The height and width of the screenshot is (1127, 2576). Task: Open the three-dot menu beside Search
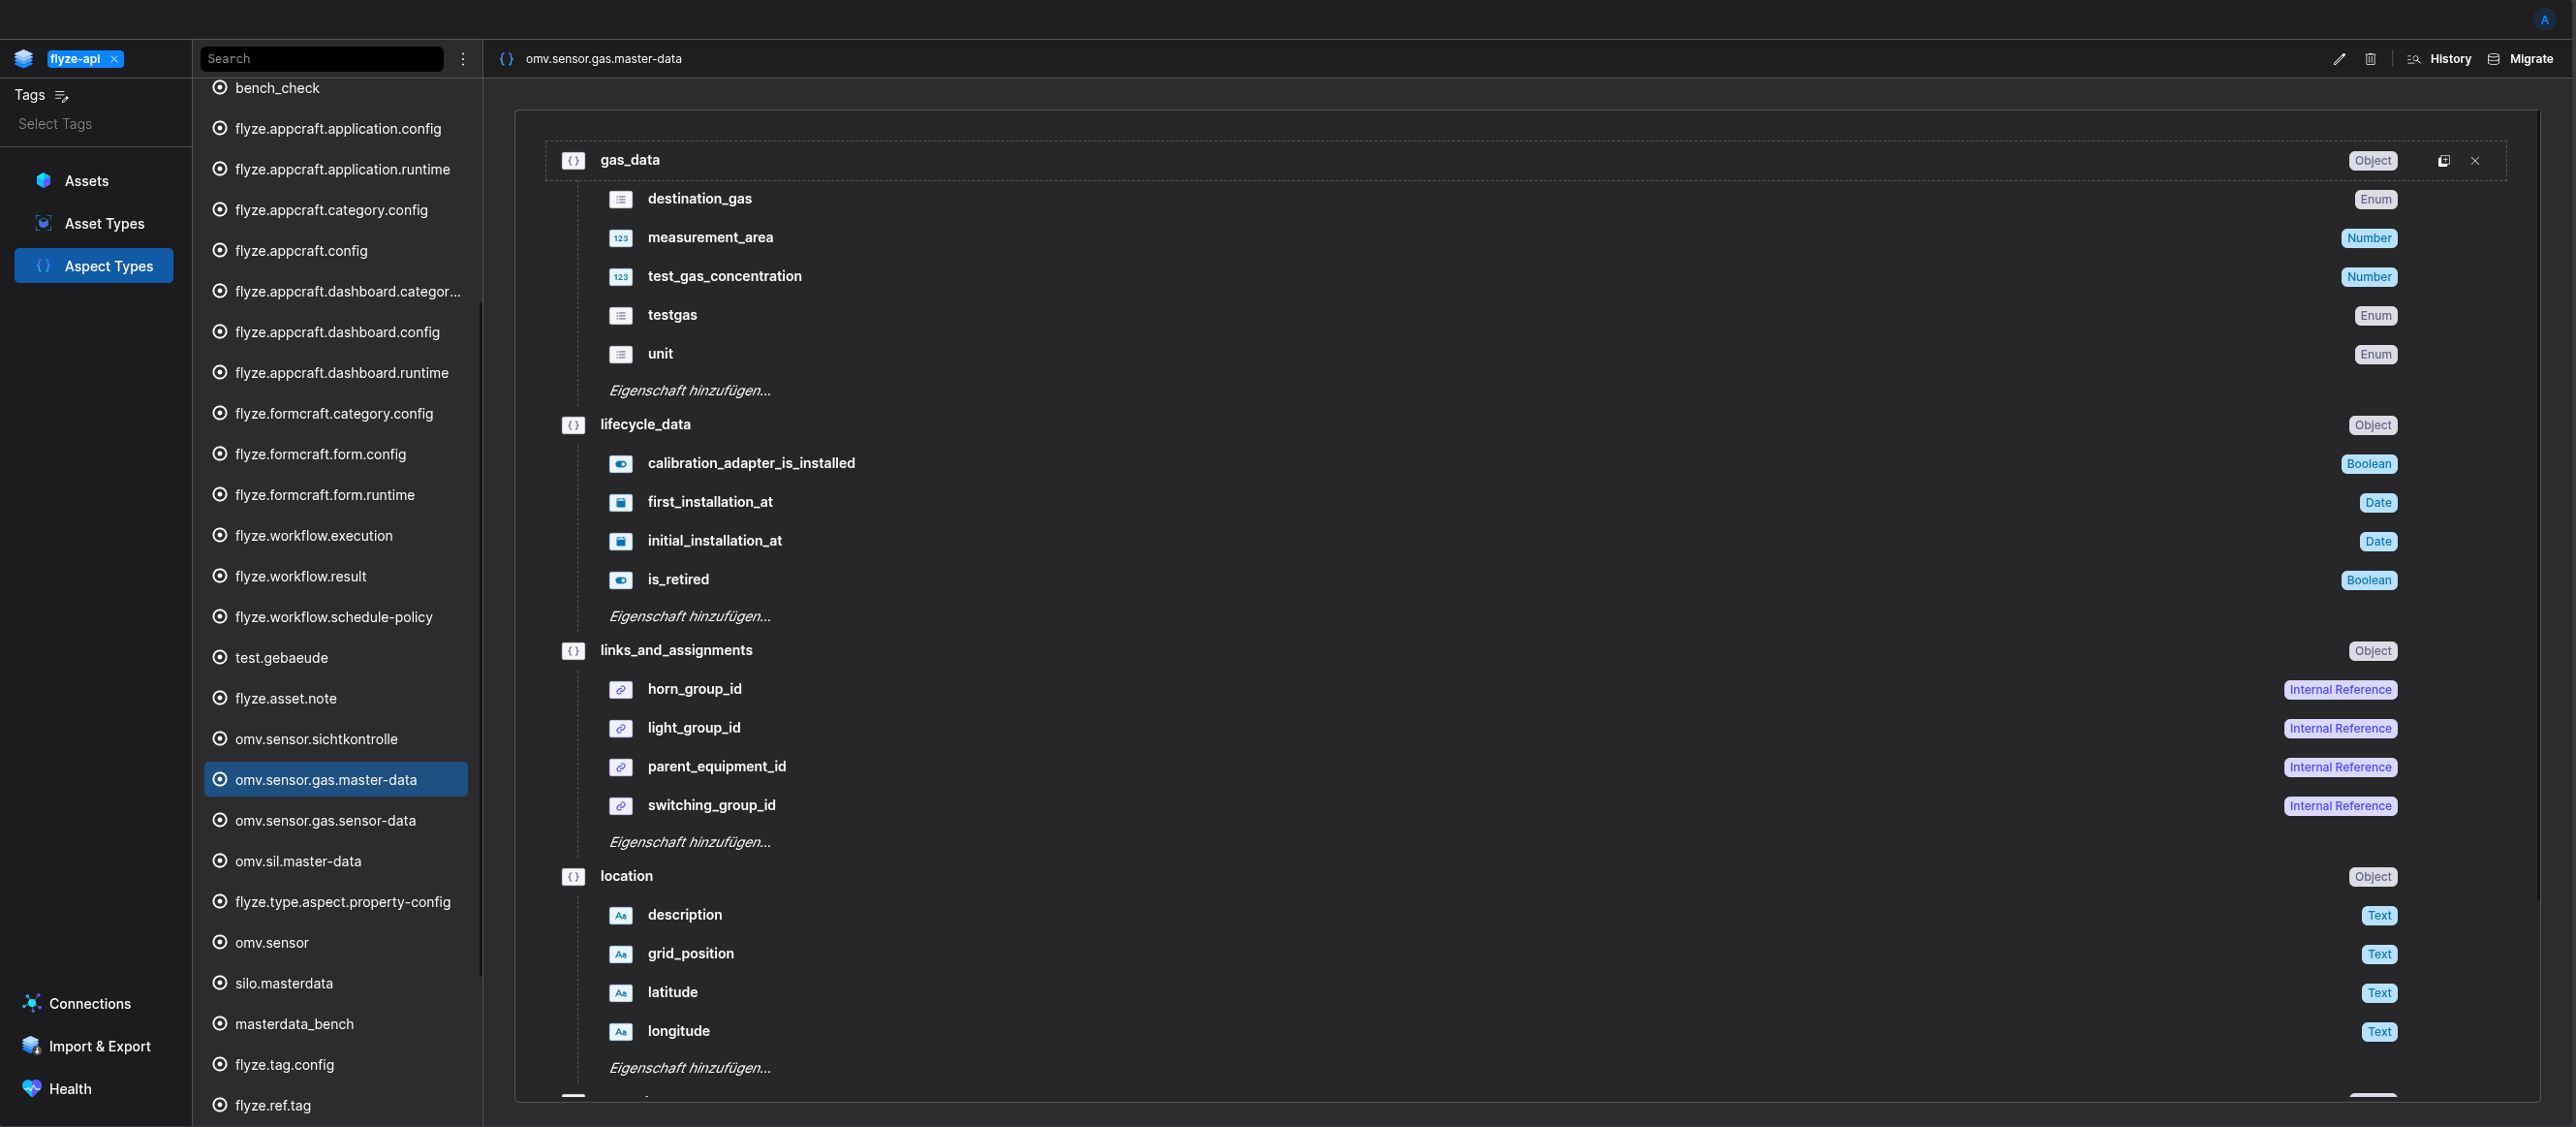pos(463,59)
